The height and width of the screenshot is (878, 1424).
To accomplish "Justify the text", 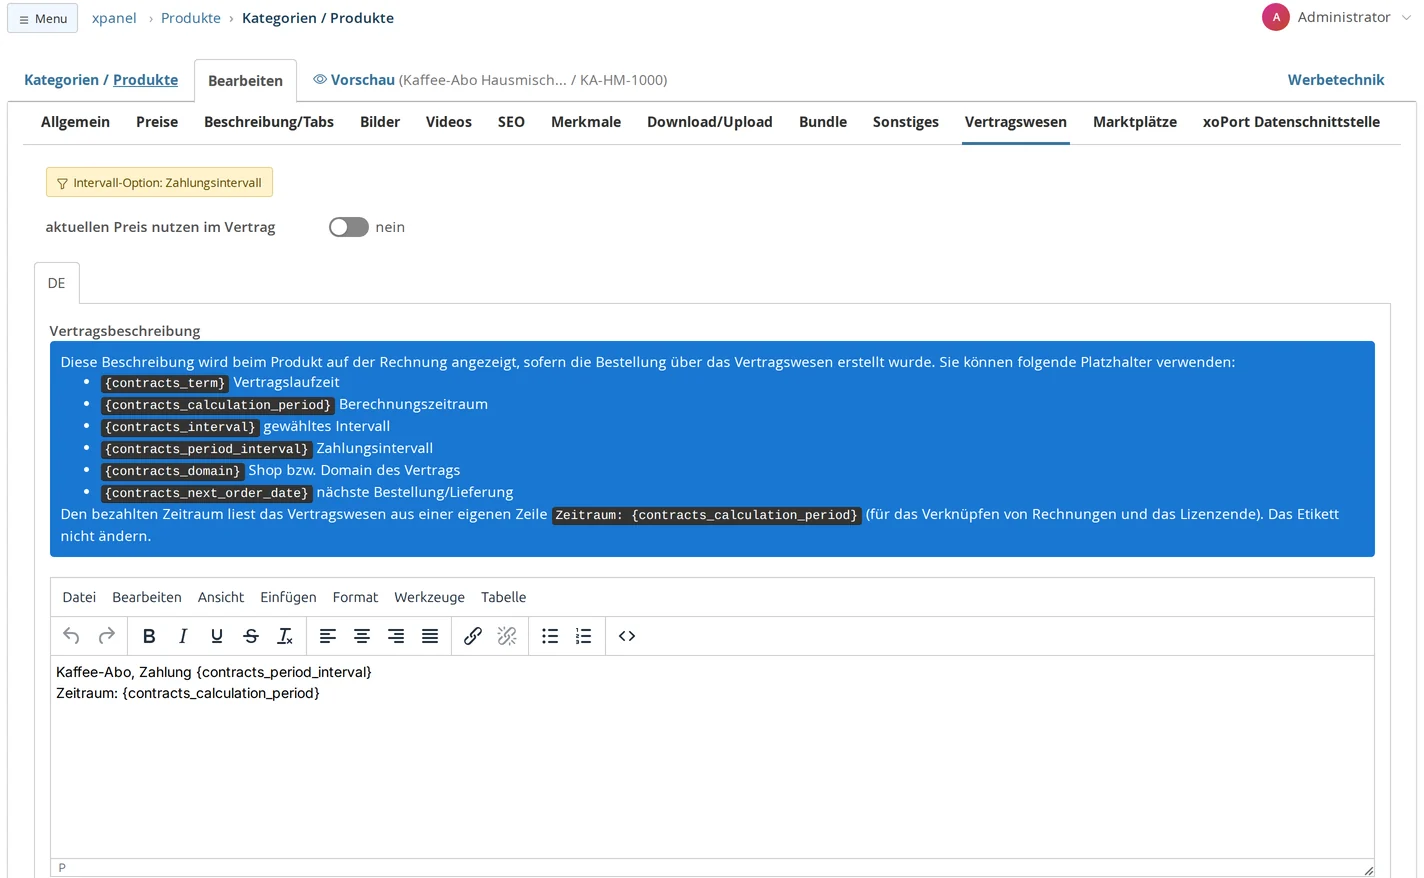I will pos(430,636).
